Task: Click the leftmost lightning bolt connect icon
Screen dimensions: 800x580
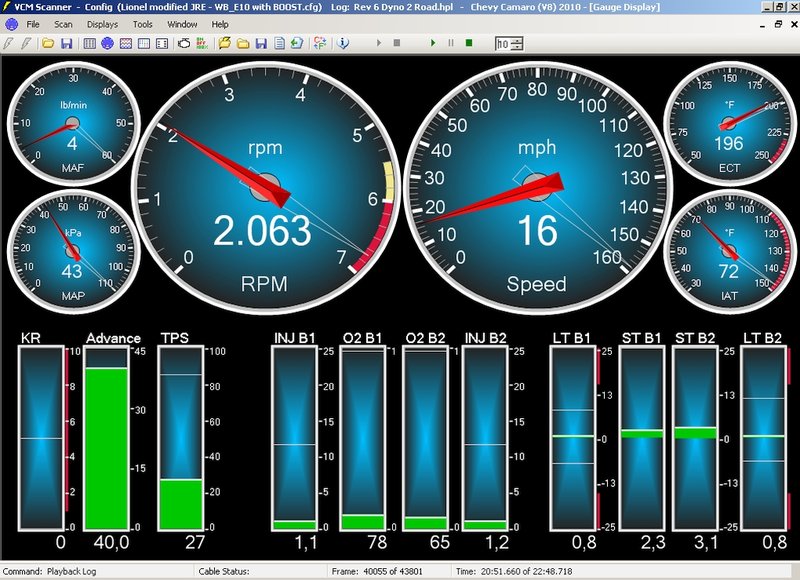Action: 9,44
